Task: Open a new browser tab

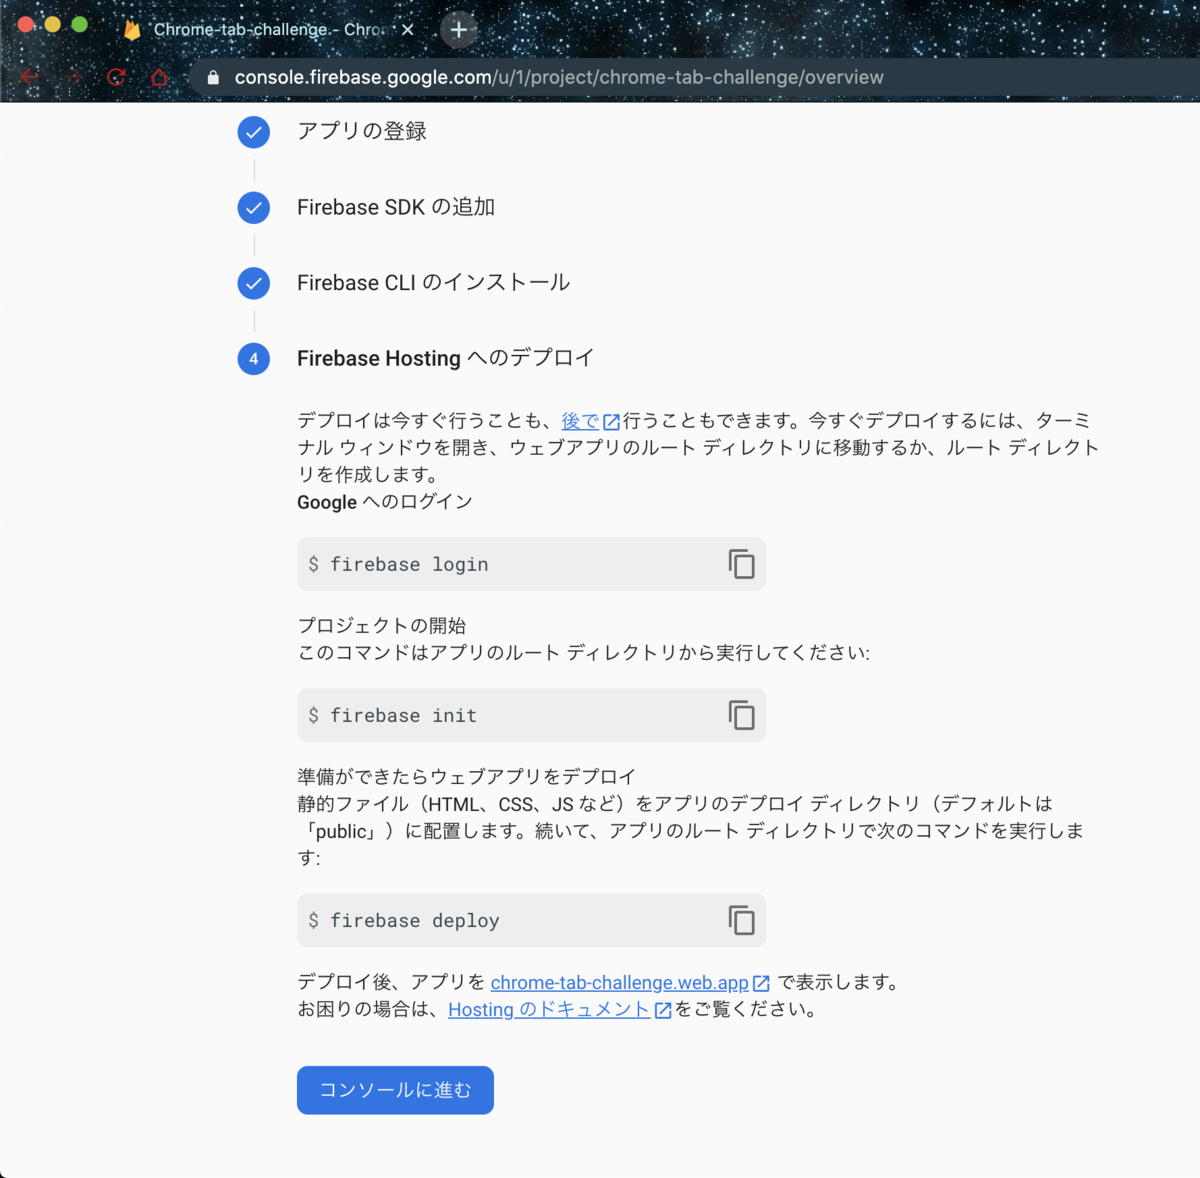Action: (458, 30)
